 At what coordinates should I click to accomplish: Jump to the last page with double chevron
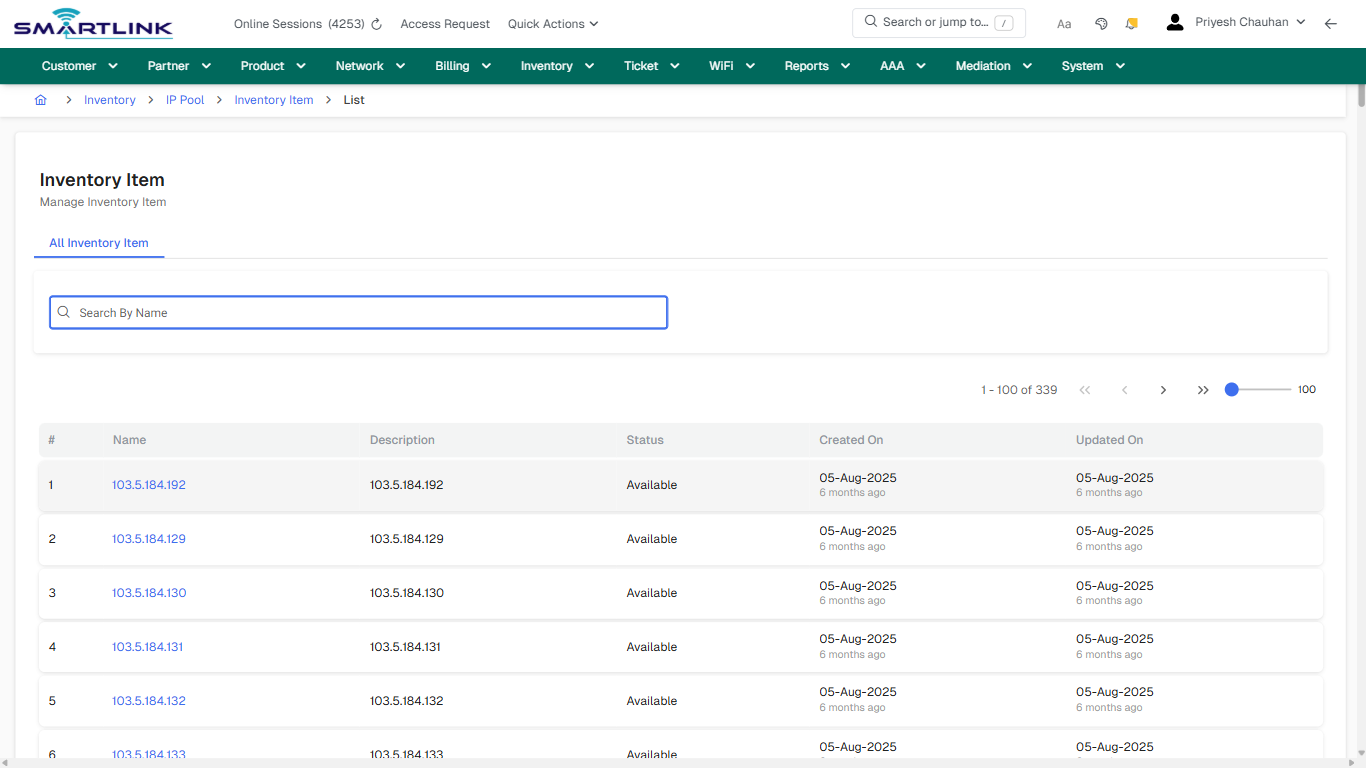point(1203,390)
